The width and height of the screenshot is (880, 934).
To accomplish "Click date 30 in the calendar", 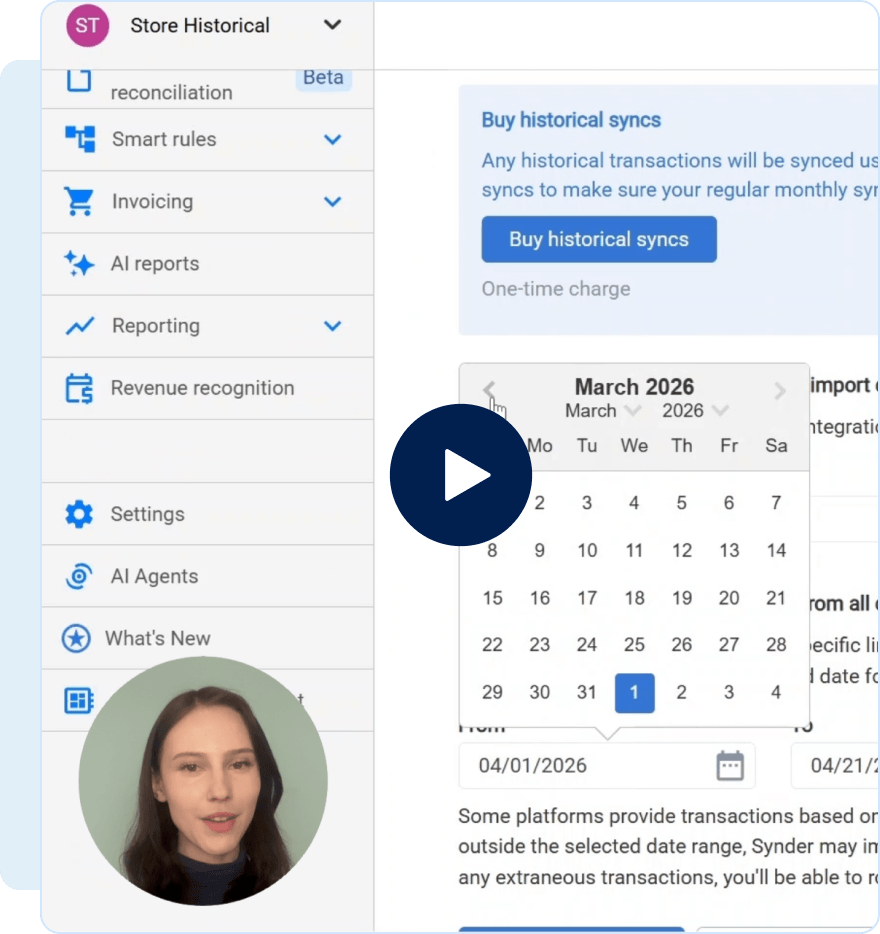I will [x=540, y=692].
